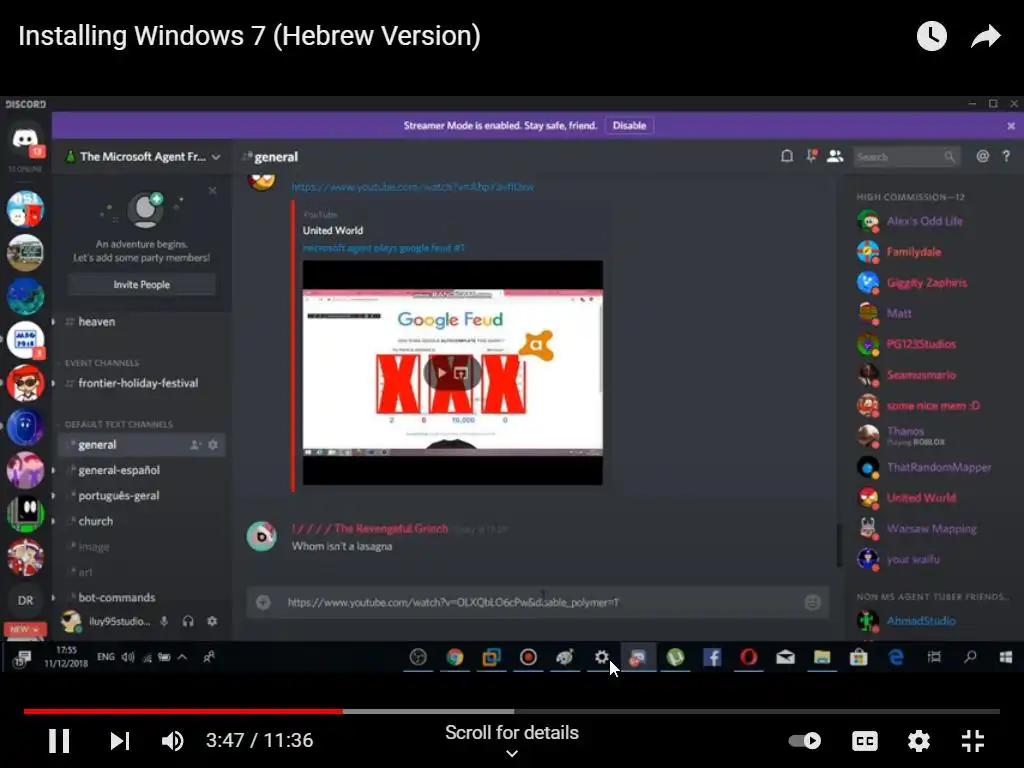The width and height of the screenshot is (1024, 768).
Task: Collapse Event Channels category
Action: (x=101, y=362)
